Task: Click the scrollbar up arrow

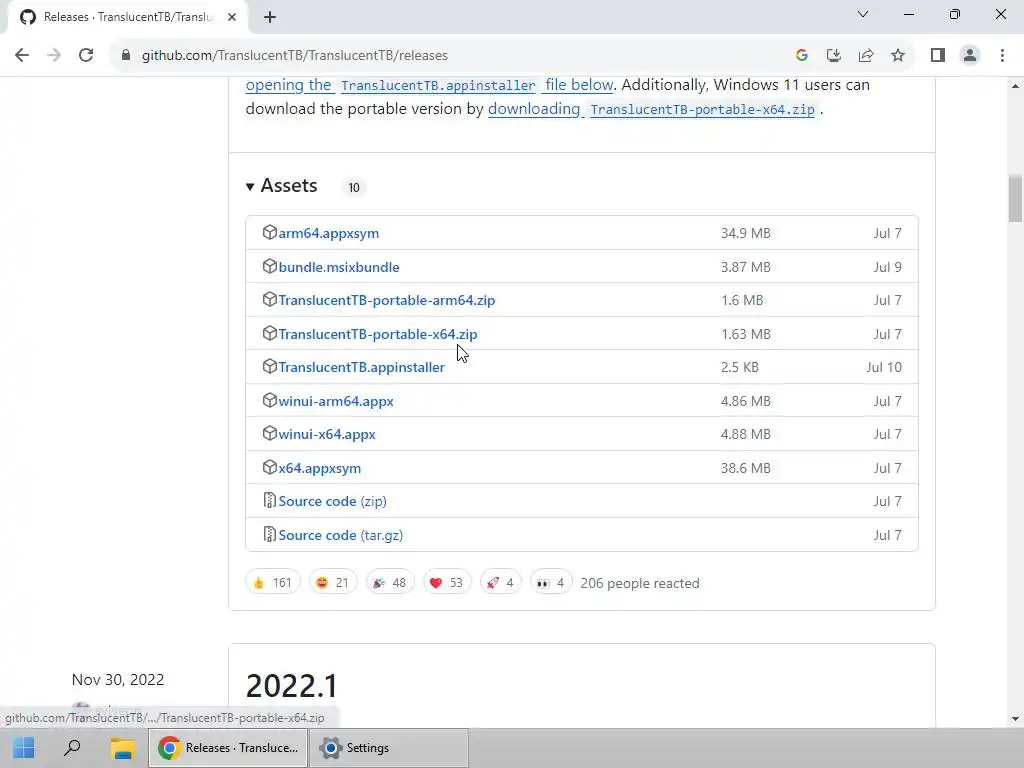Action: tap(1015, 86)
